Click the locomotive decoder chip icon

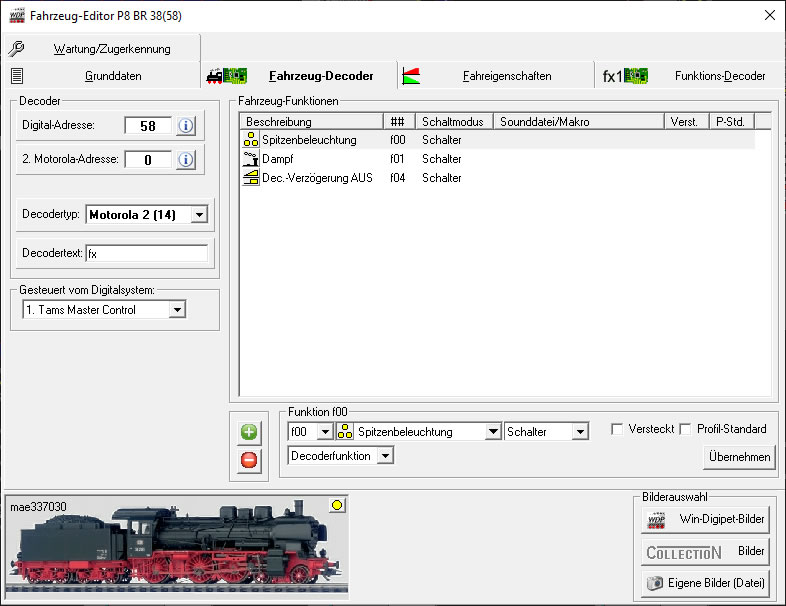(x=227, y=76)
